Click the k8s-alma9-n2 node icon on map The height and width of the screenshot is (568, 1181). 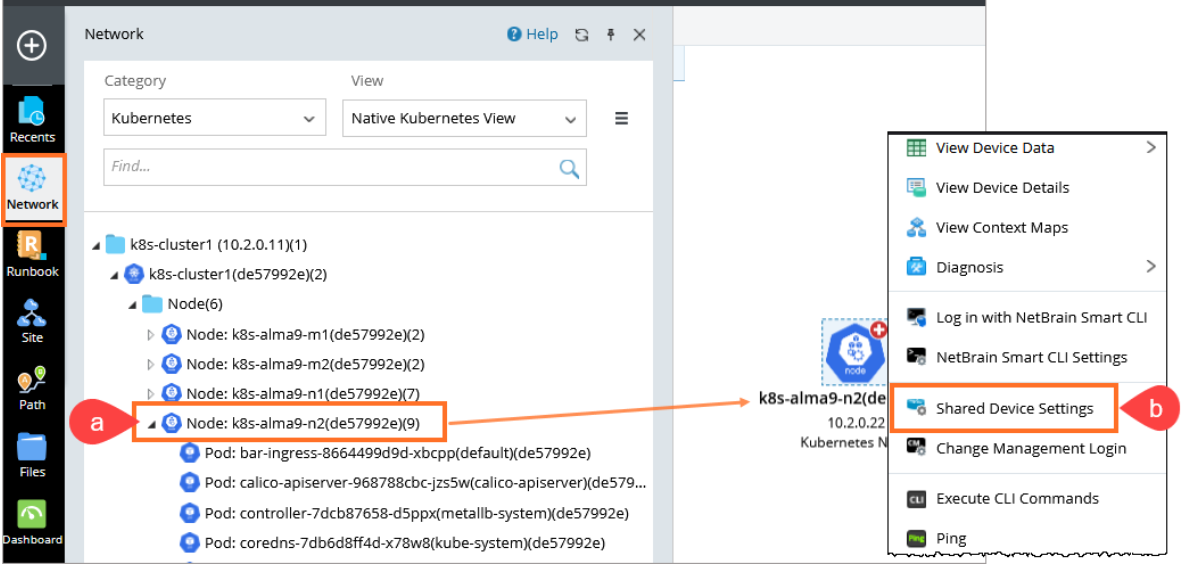point(855,353)
